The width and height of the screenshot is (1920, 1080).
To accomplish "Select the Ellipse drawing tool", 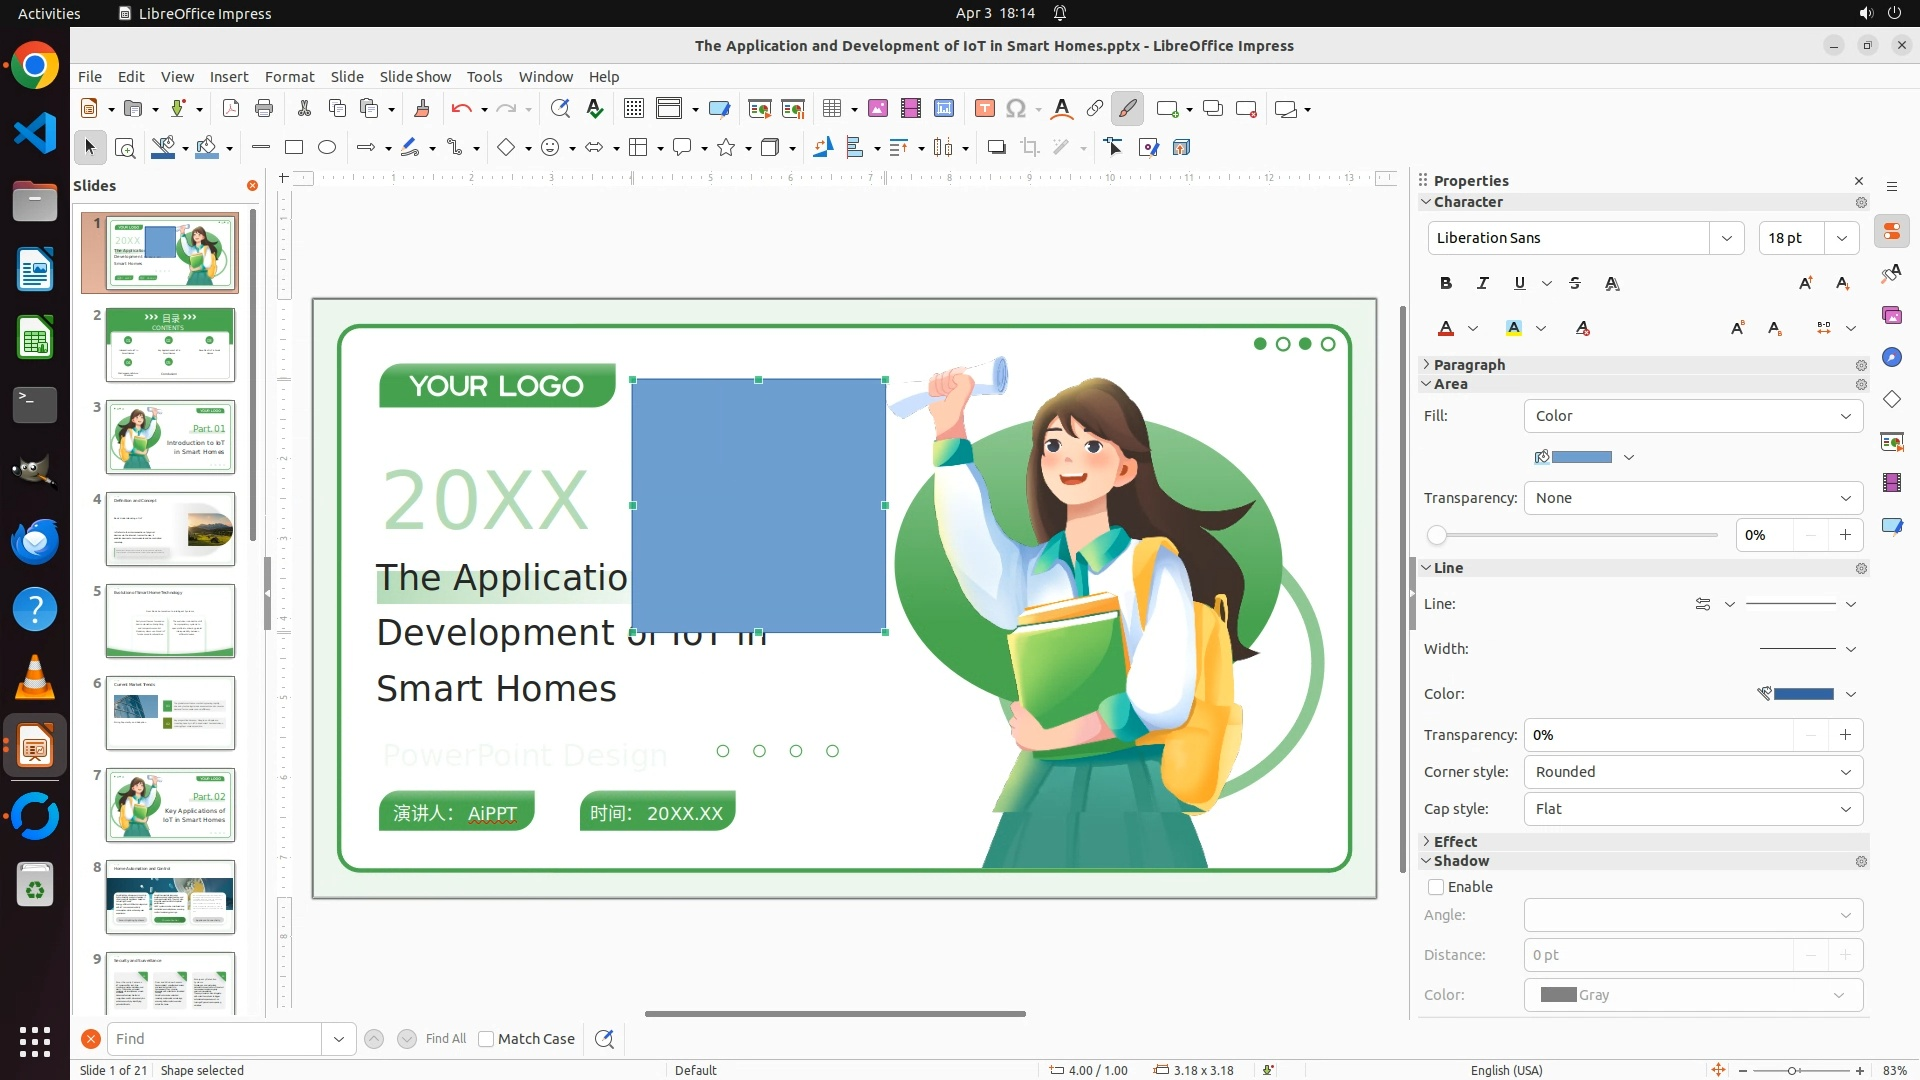I will (x=327, y=148).
